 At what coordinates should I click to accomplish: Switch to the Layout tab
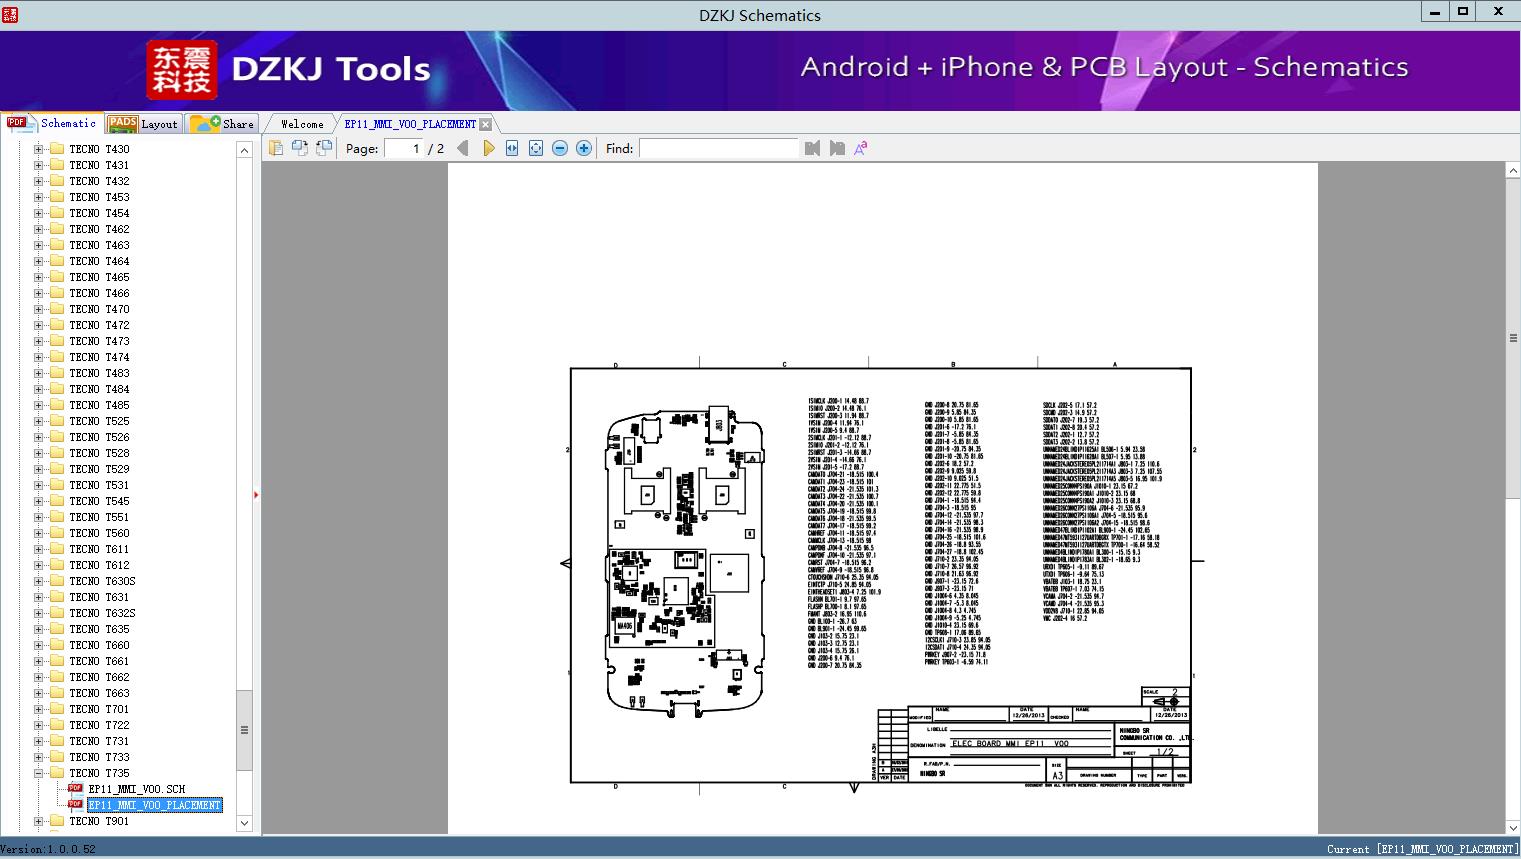[x=143, y=124]
